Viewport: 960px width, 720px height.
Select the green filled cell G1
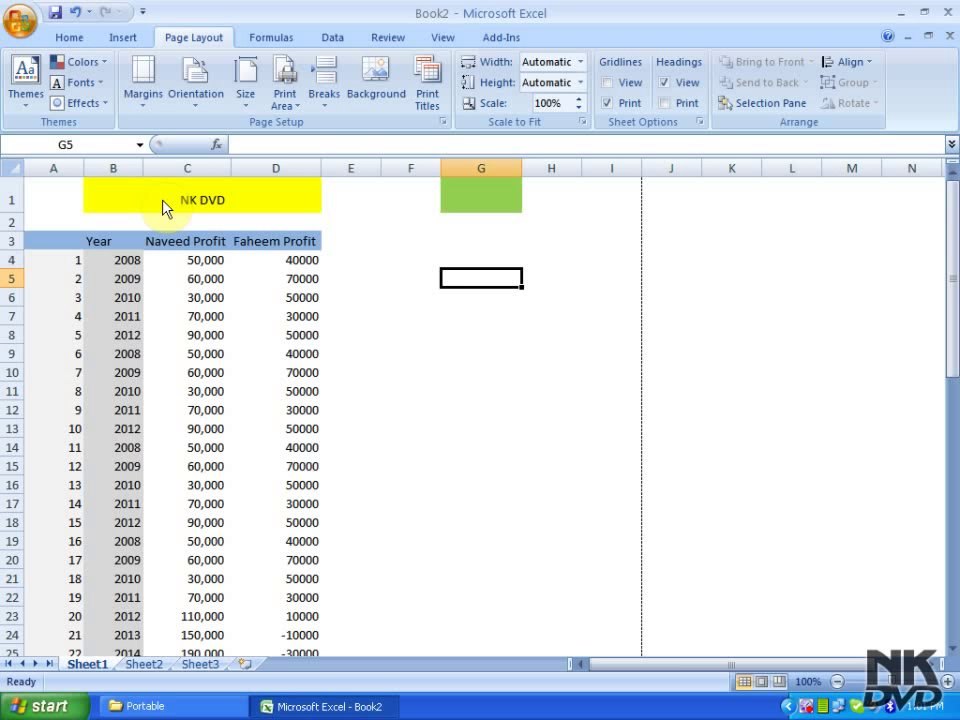coord(481,196)
